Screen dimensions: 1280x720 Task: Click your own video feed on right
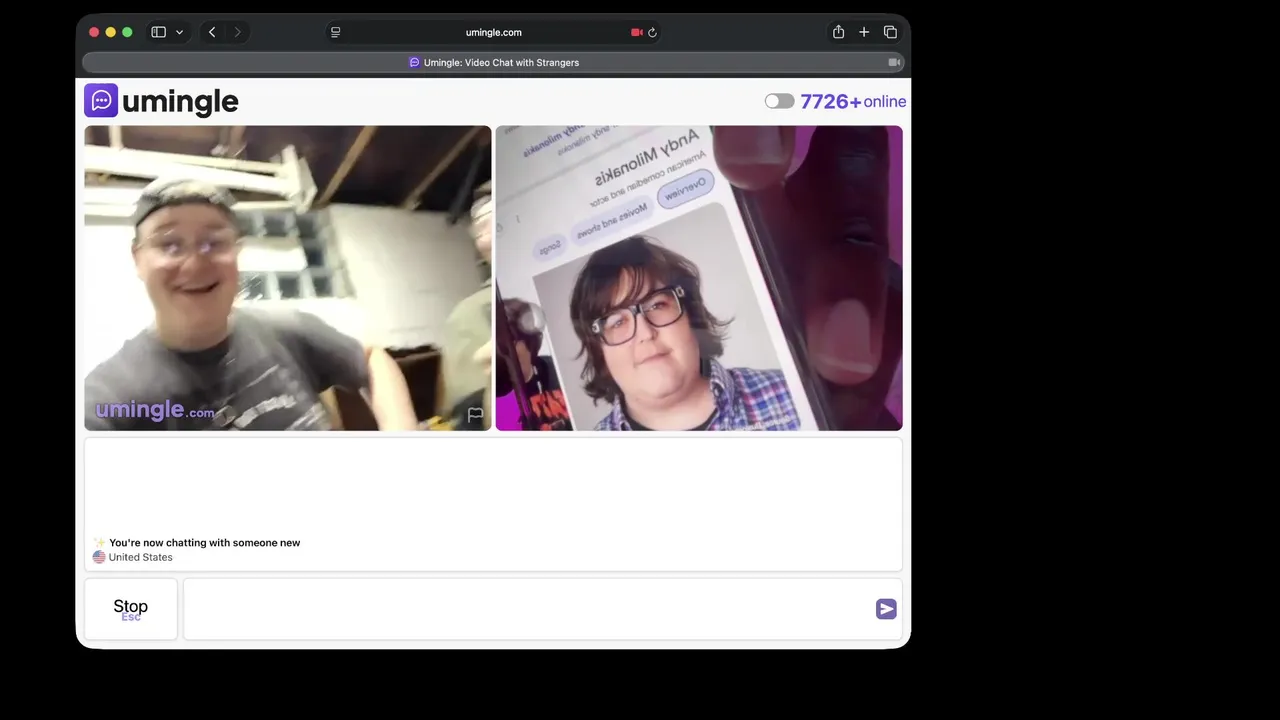pyautogui.click(x=699, y=278)
